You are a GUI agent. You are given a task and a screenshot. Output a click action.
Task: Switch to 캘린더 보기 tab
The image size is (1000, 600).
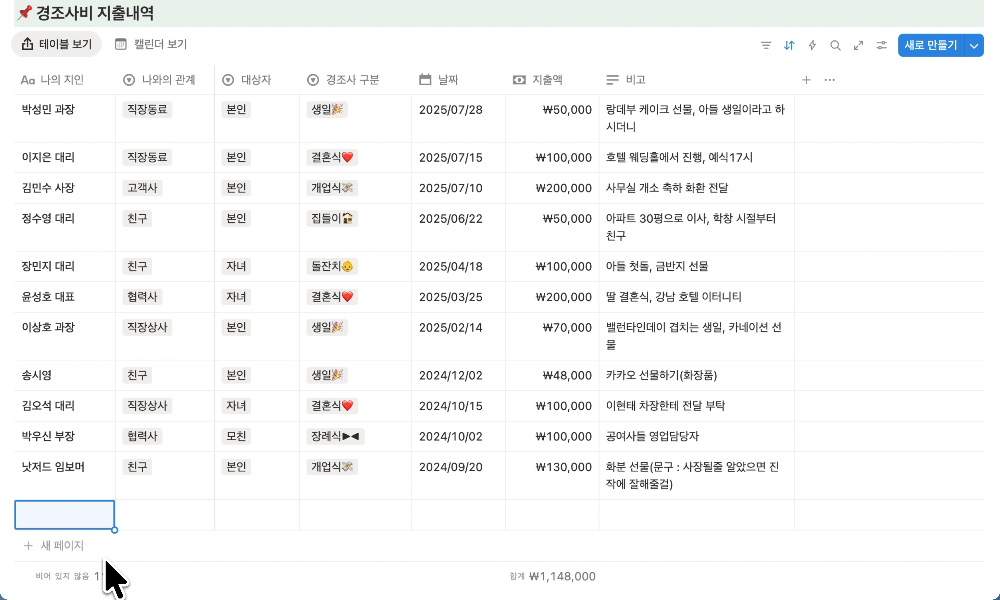pyautogui.click(x=151, y=45)
